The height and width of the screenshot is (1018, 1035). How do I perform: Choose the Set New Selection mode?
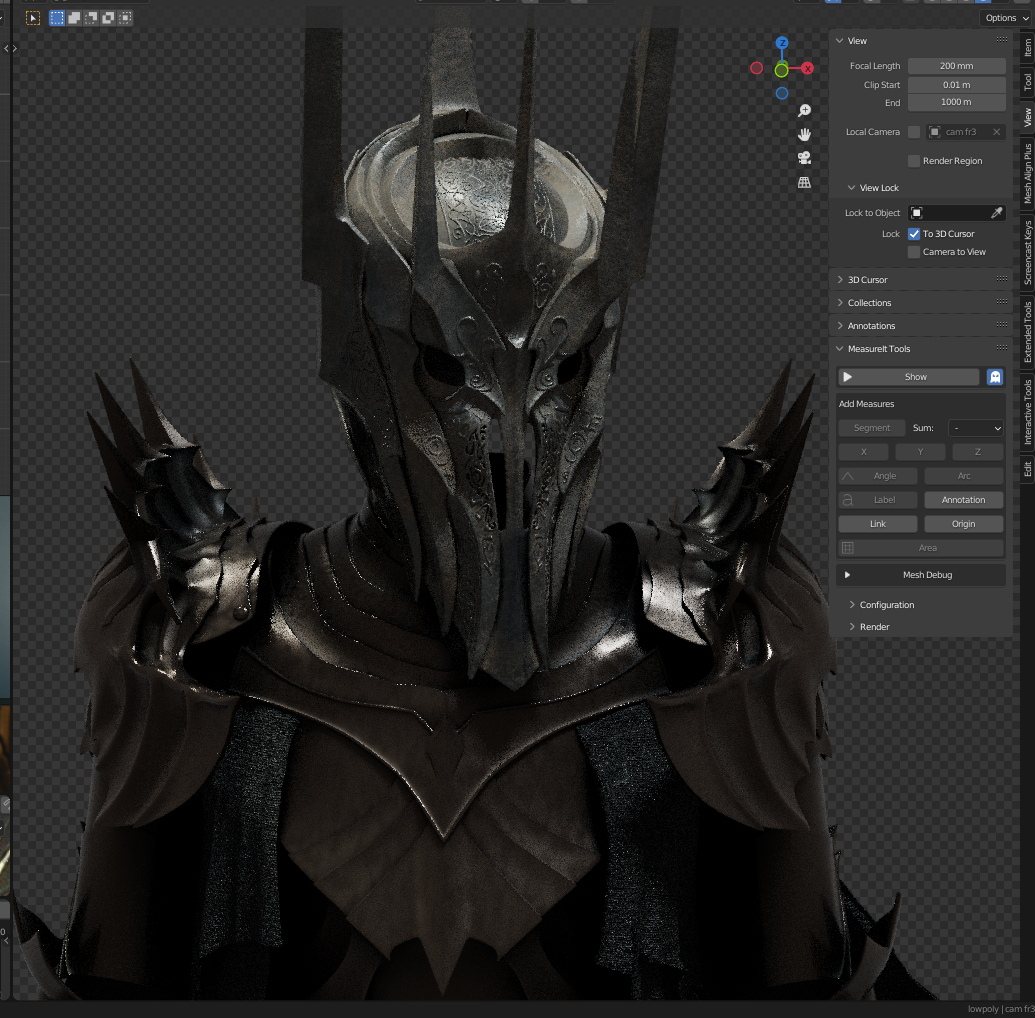click(57, 18)
